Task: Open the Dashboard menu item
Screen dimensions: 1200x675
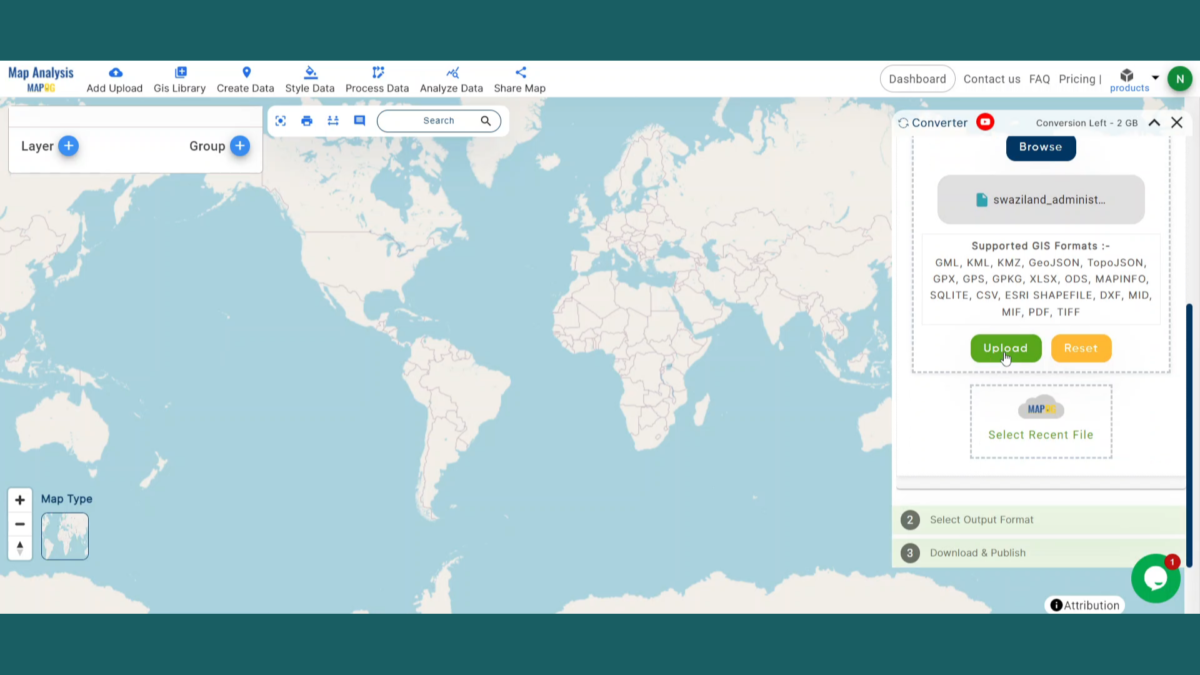Action: tap(917, 78)
